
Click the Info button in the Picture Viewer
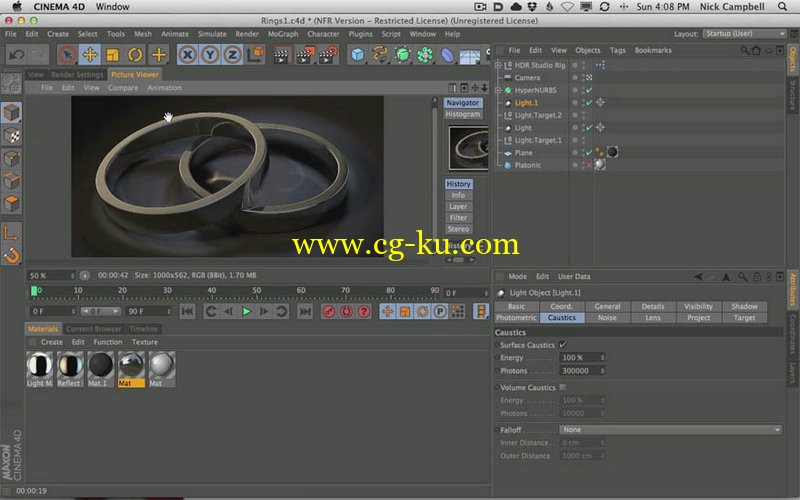(x=458, y=195)
